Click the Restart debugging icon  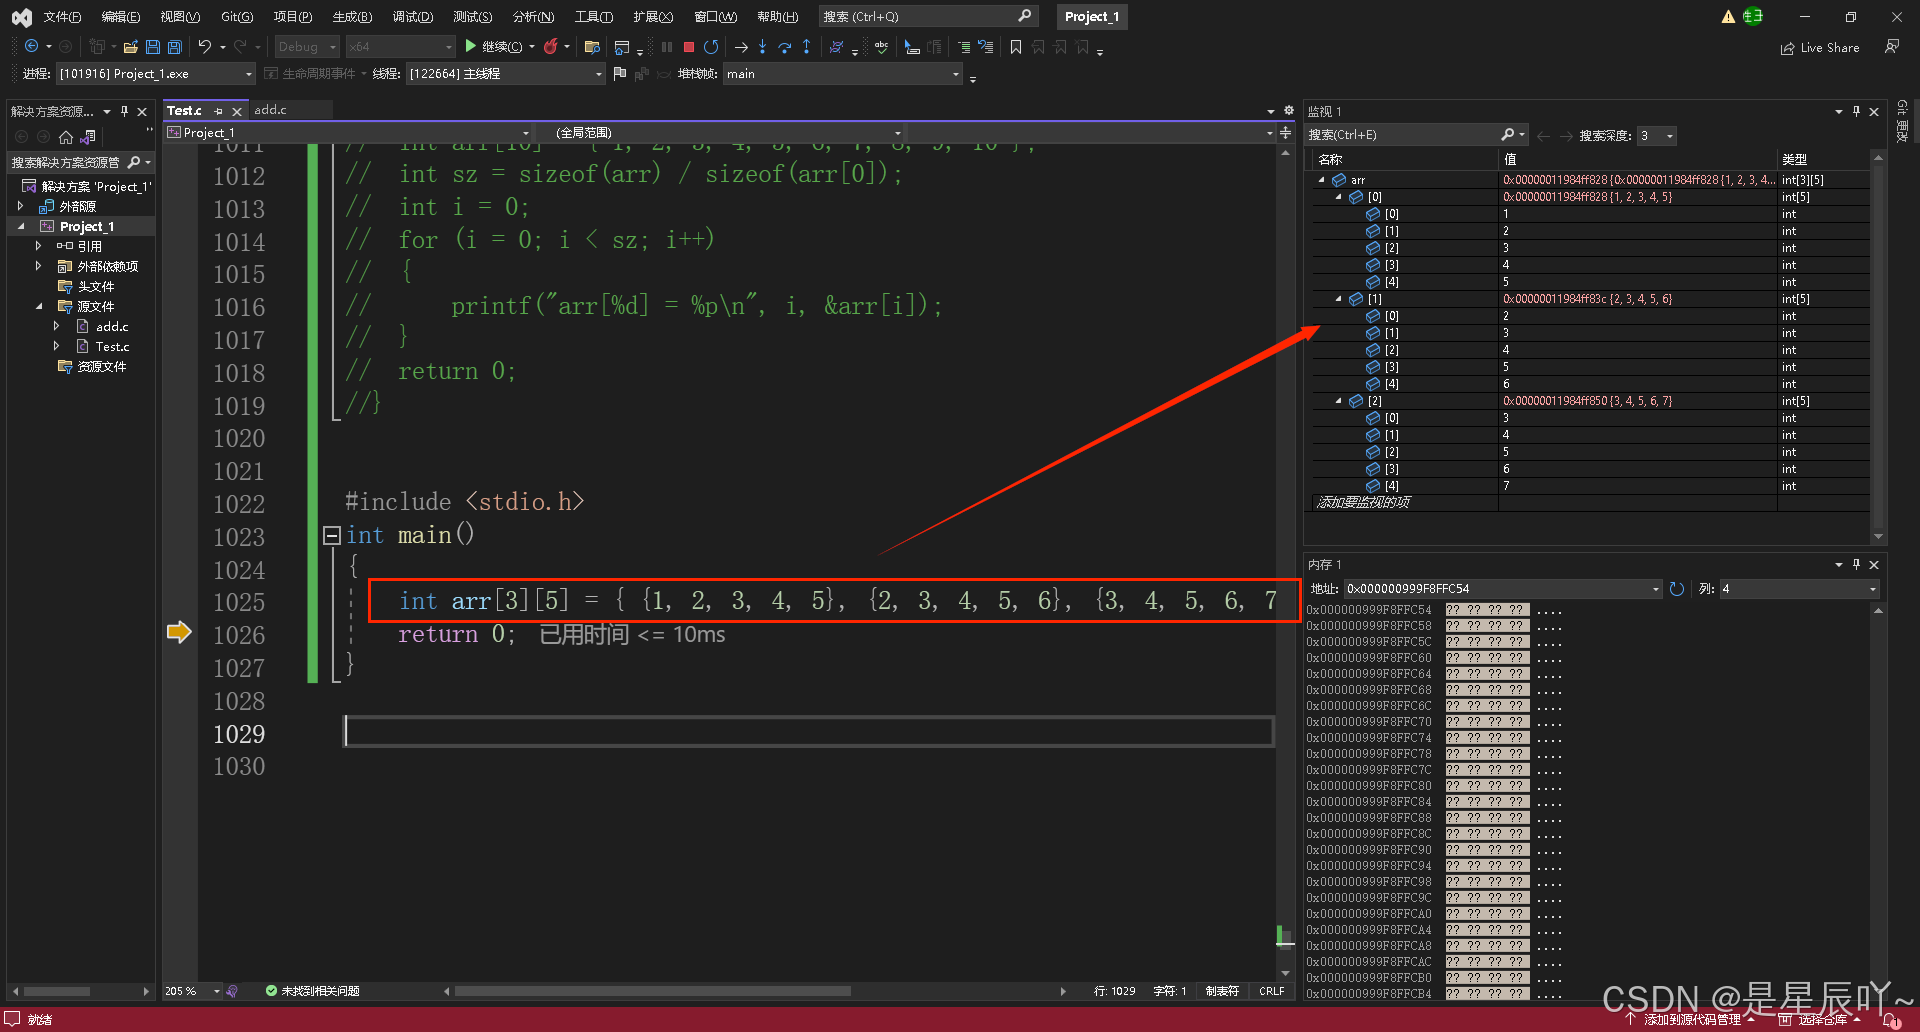(x=711, y=47)
